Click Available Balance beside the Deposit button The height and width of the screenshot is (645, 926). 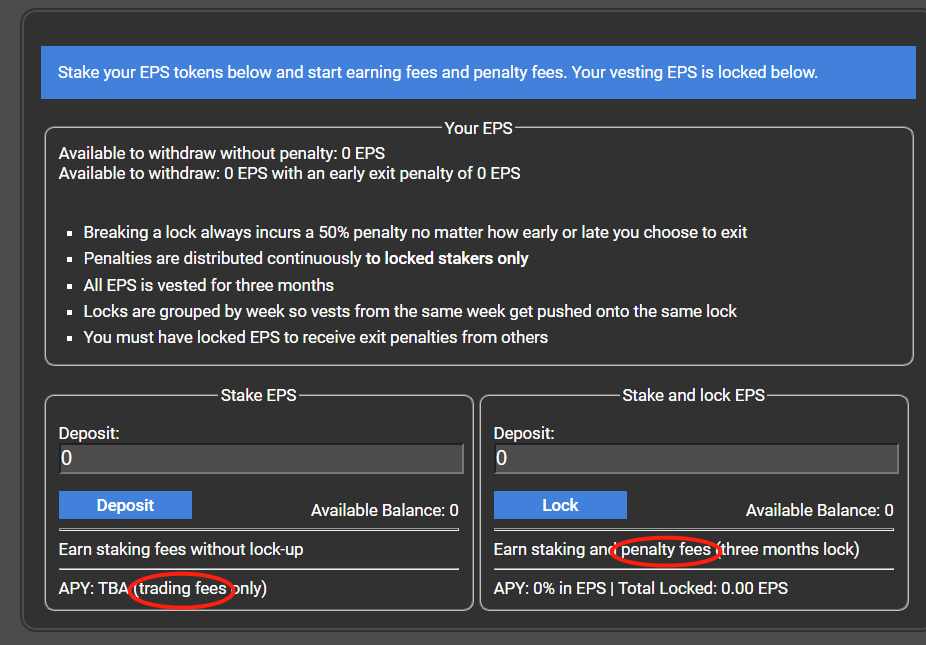coord(384,511)
